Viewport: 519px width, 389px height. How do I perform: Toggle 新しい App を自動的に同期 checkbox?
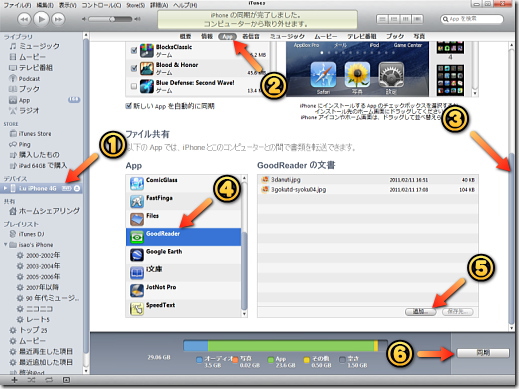point(128,106)
